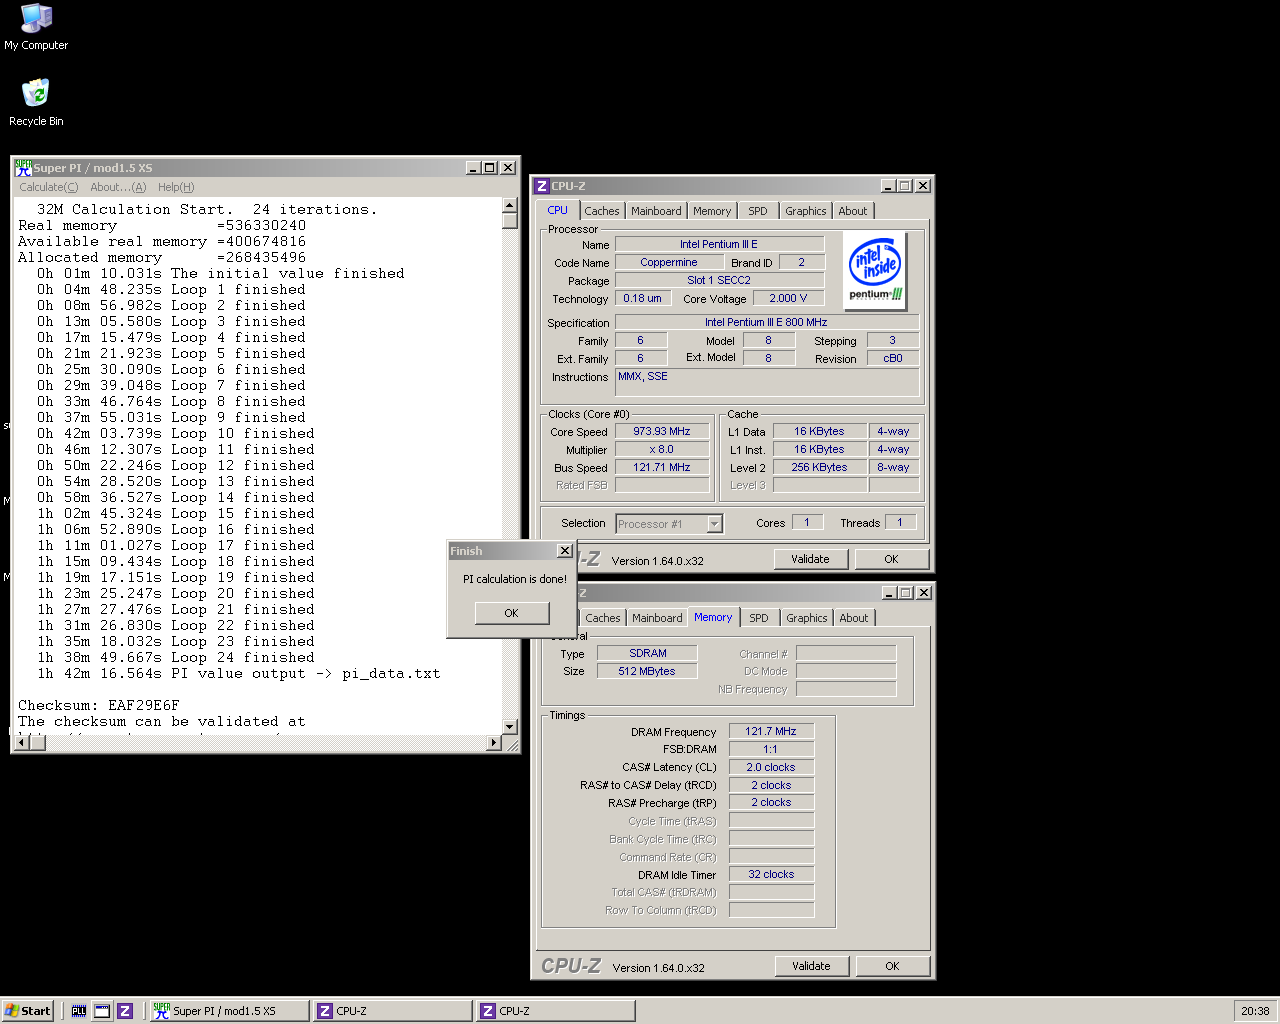Screen dimensions: 1280x1024
Task: Open the Help menu in Super PI
Action: [x=176, y=187]
